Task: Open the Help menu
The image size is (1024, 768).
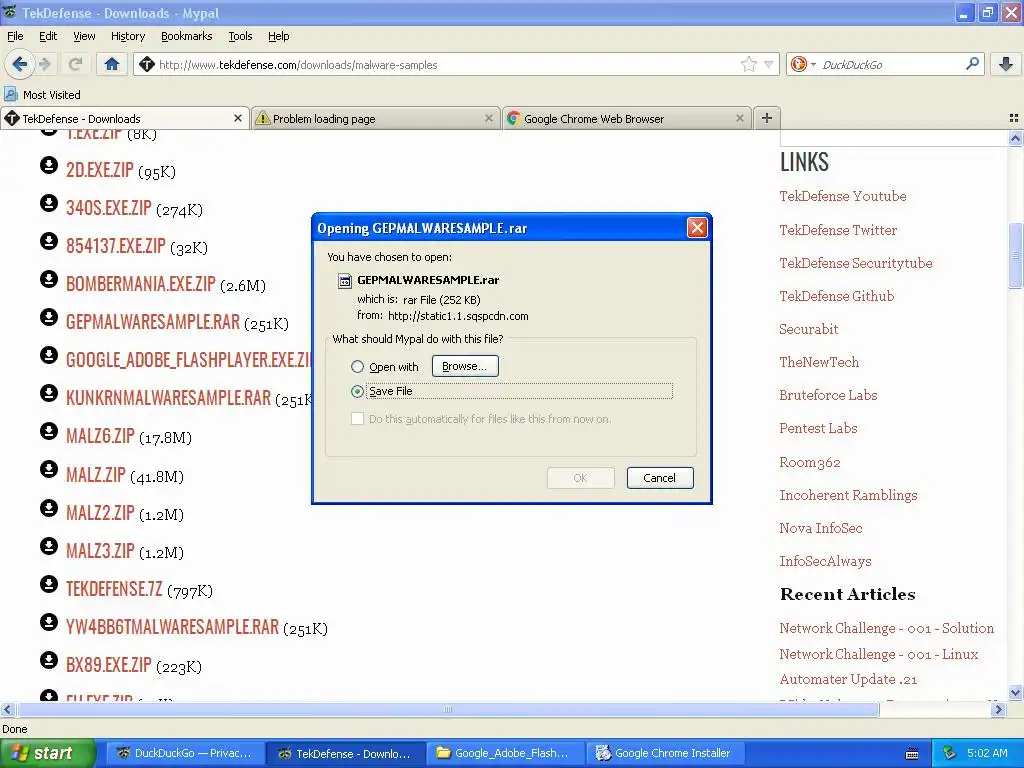Action: 278,36
